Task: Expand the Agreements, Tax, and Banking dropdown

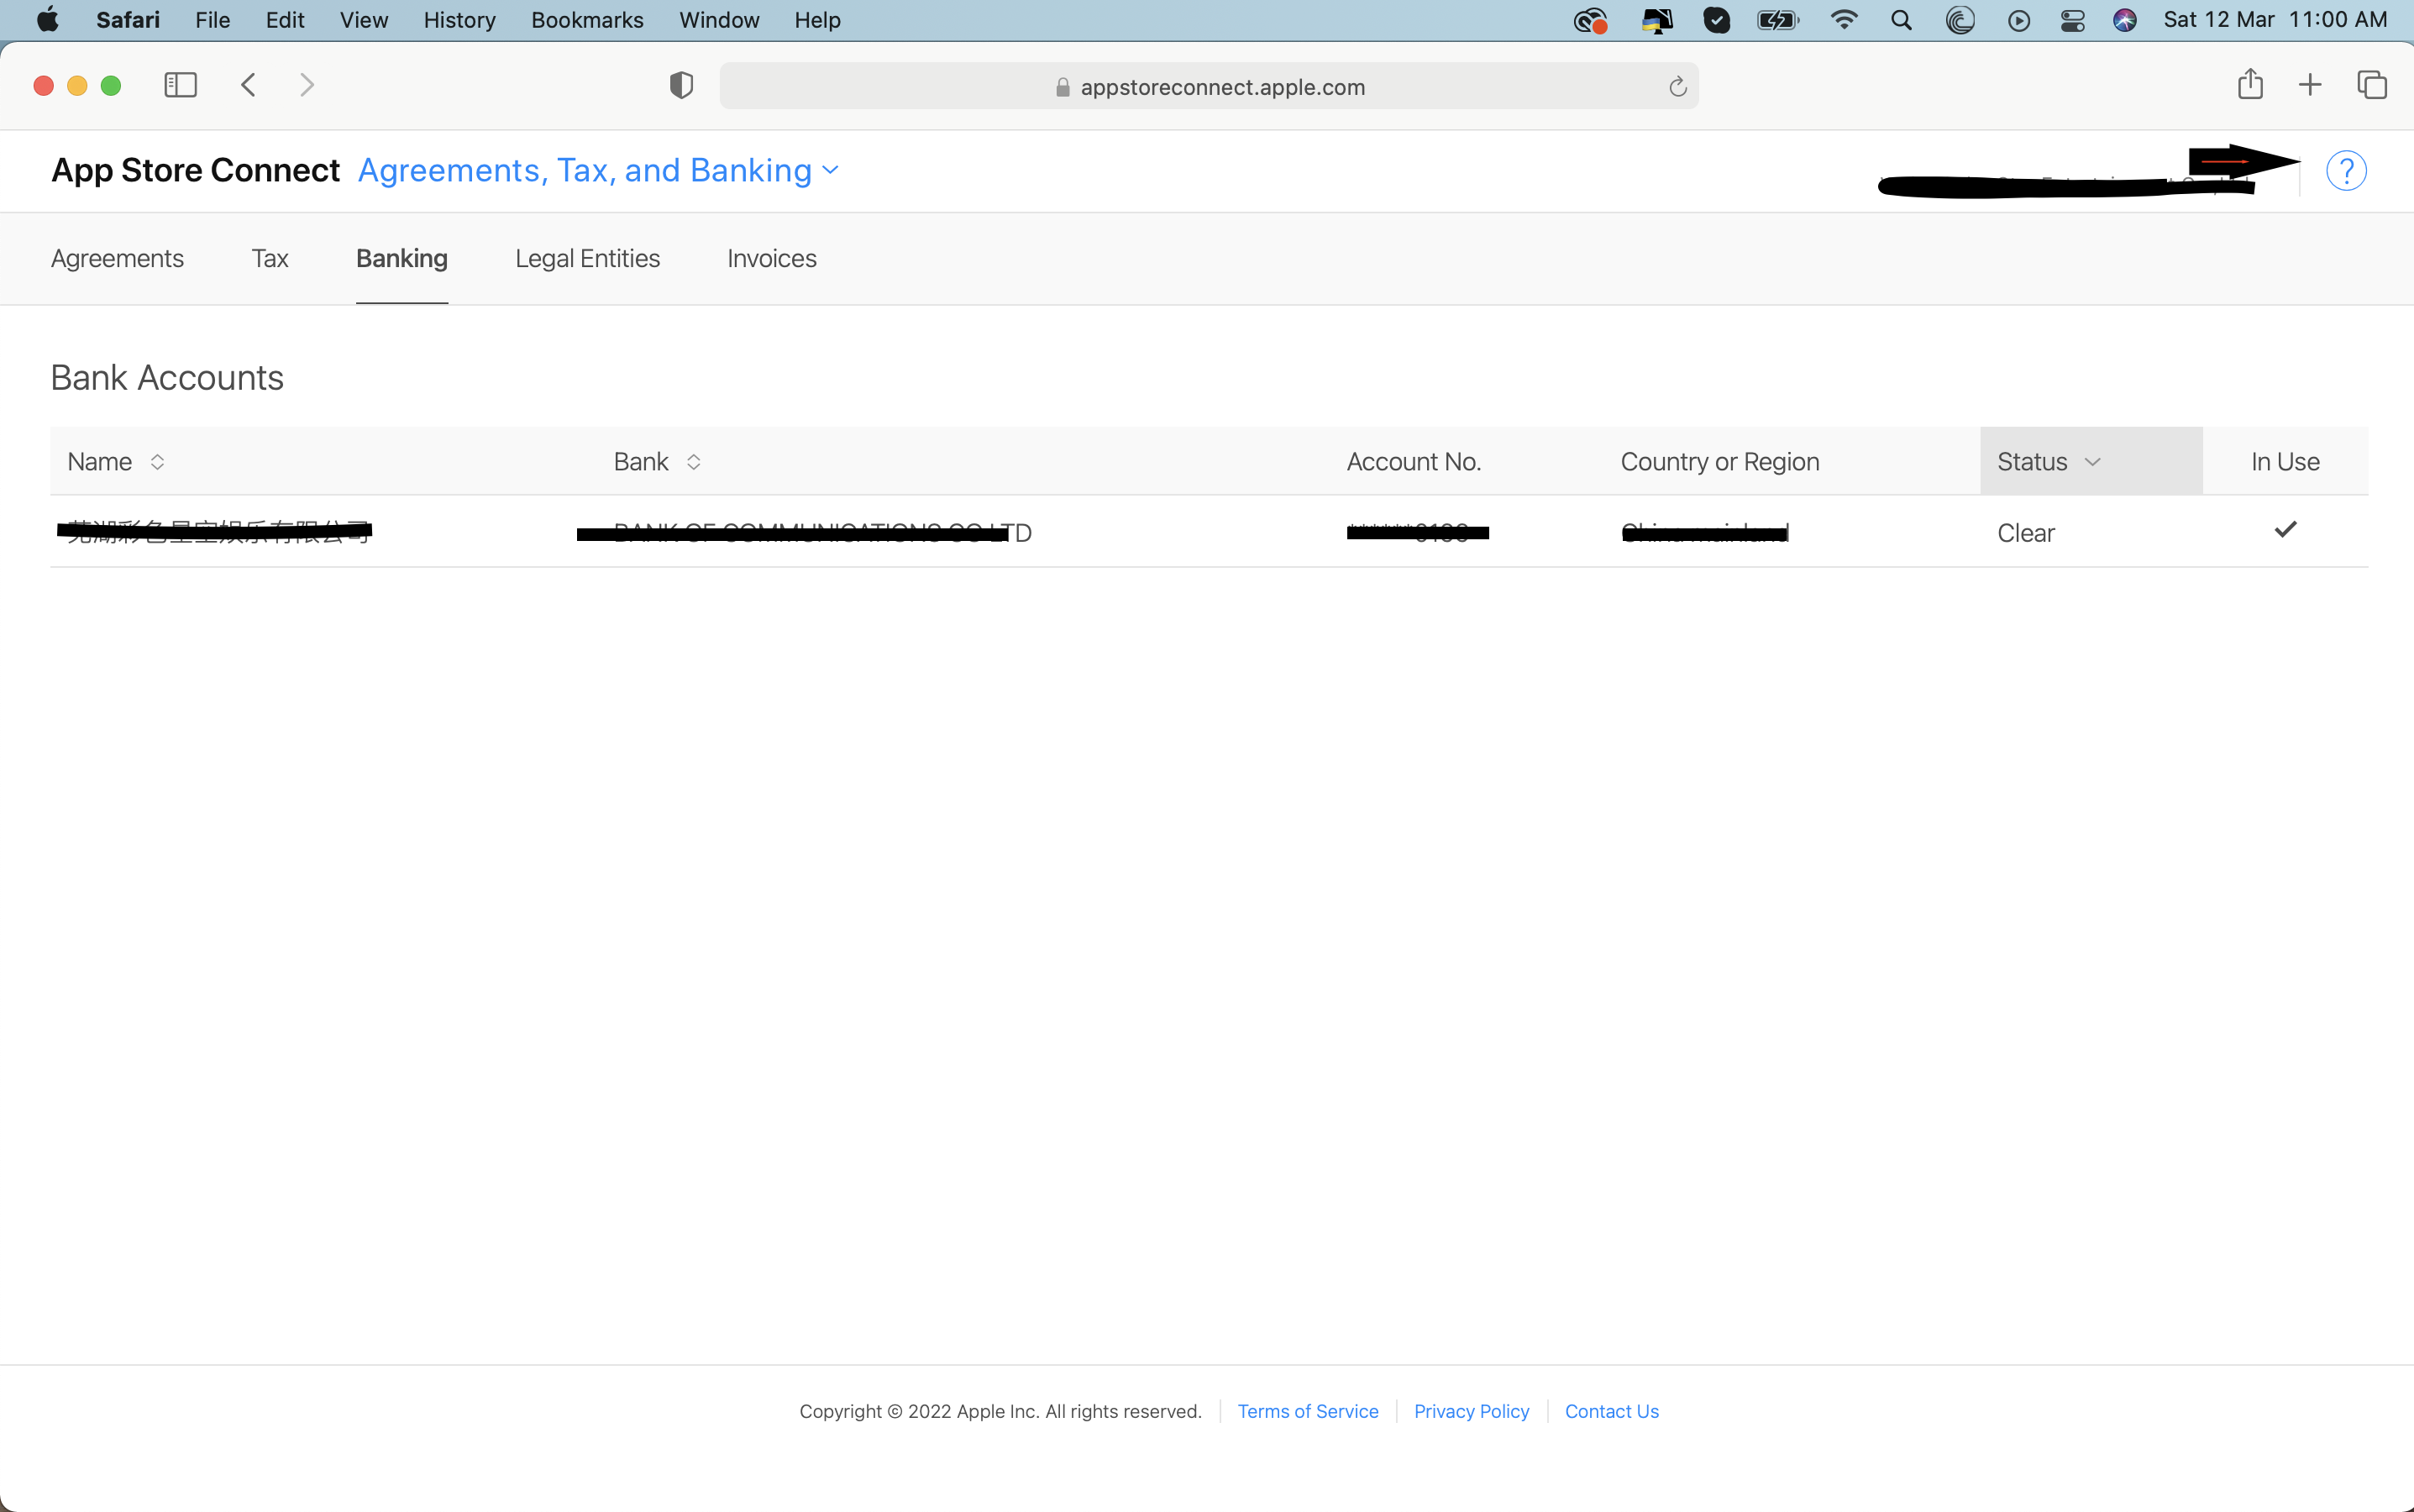Action: pos(598,171)
